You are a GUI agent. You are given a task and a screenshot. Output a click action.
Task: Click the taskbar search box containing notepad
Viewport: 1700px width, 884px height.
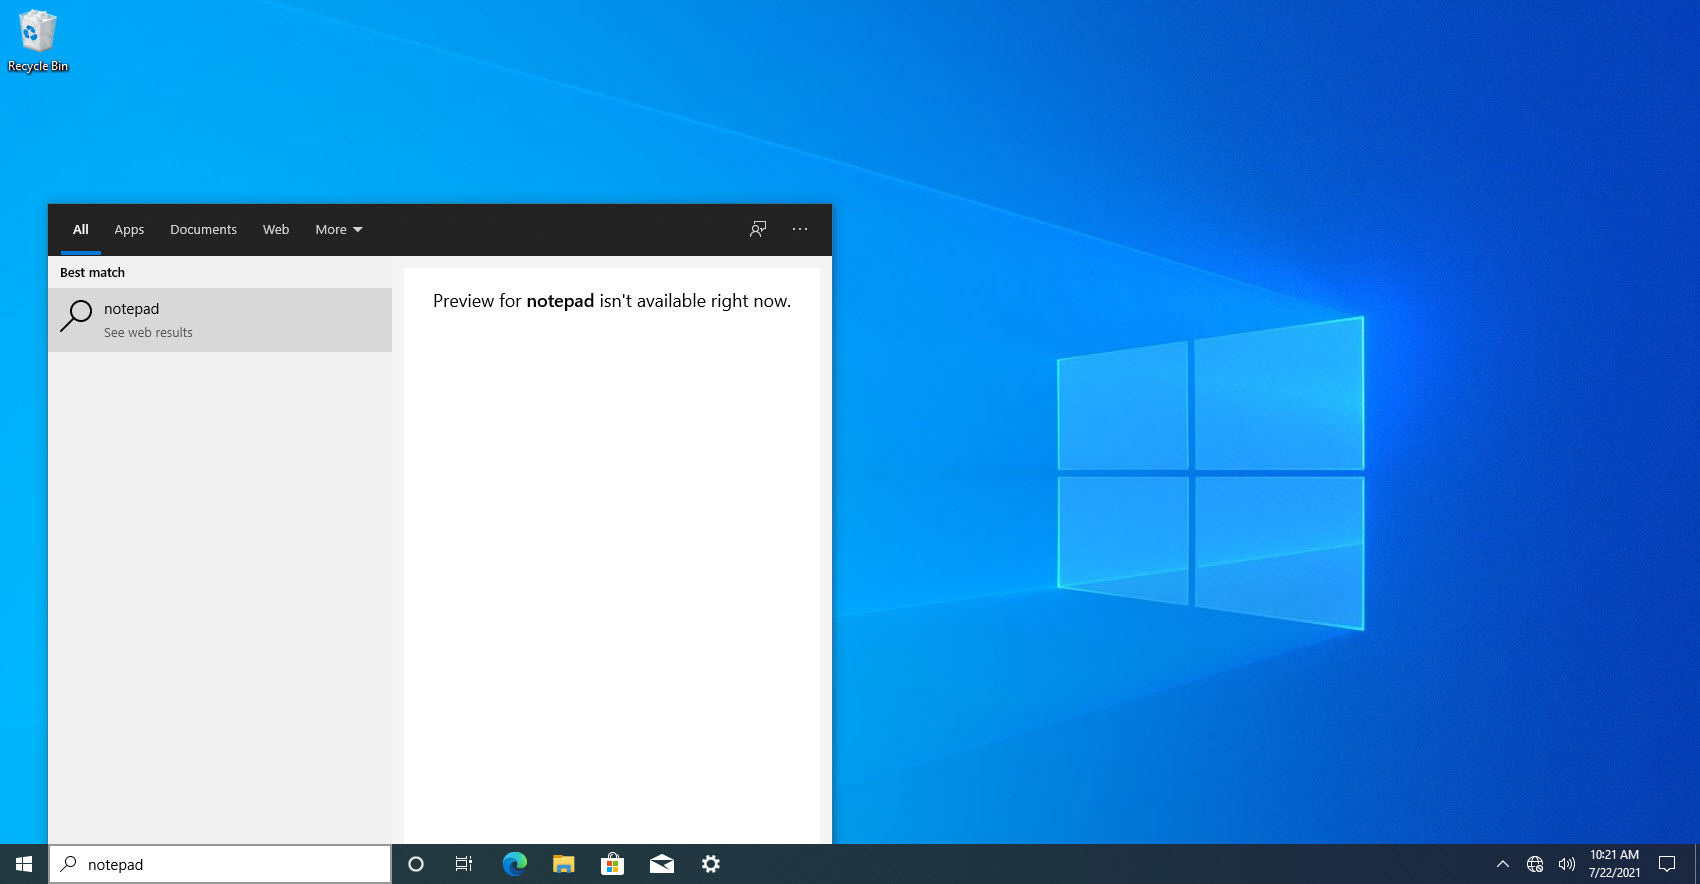click(220, 864)
